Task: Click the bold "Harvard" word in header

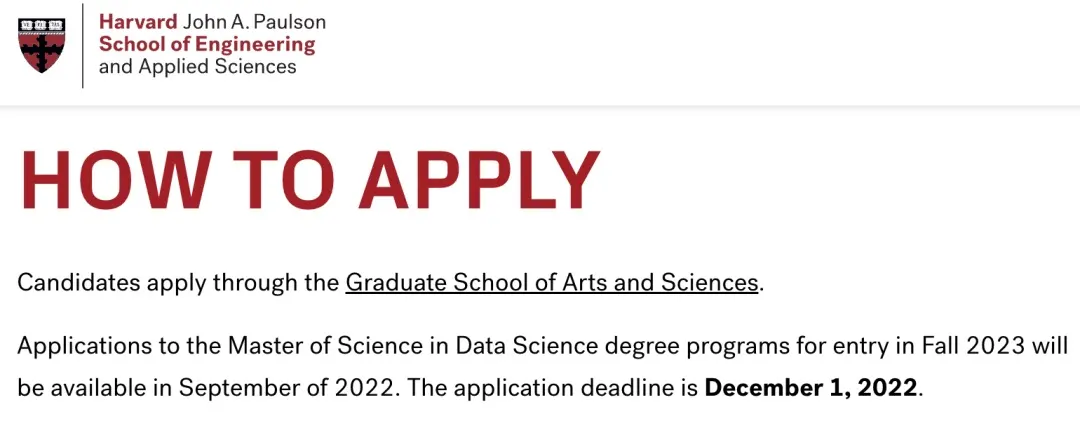Action: point(139,21)
